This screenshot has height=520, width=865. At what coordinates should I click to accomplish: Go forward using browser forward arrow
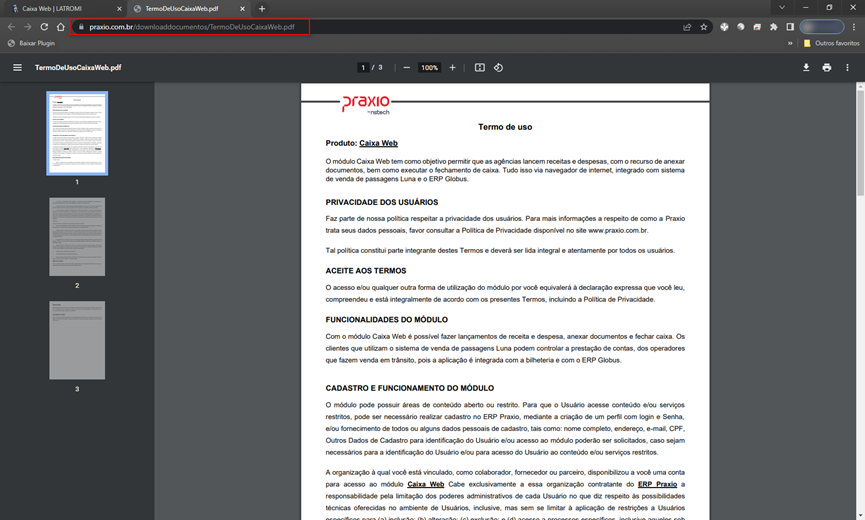click(x=28, y=26)
